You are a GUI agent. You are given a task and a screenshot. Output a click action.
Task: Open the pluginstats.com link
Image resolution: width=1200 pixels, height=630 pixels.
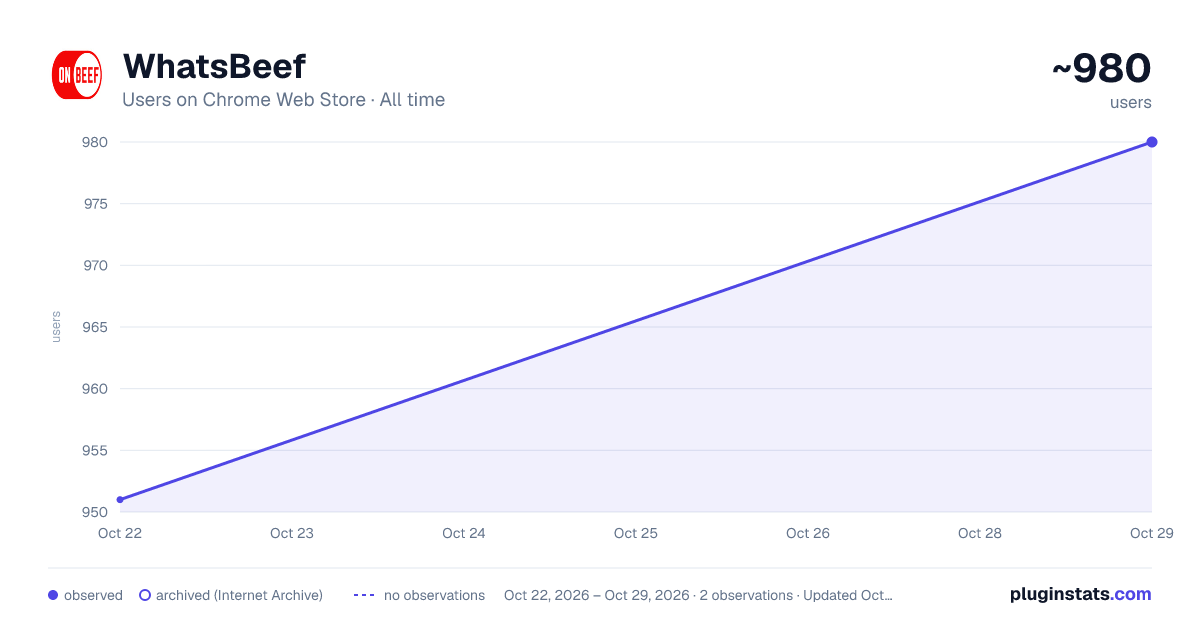click(1080, 594)
